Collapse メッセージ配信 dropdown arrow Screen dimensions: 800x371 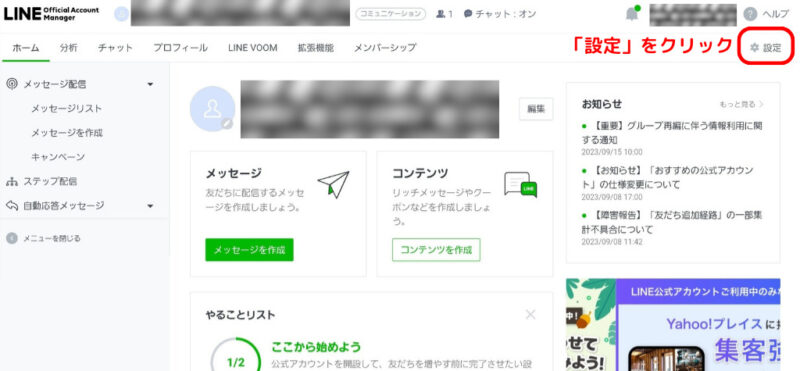click(x=150, y=84)
